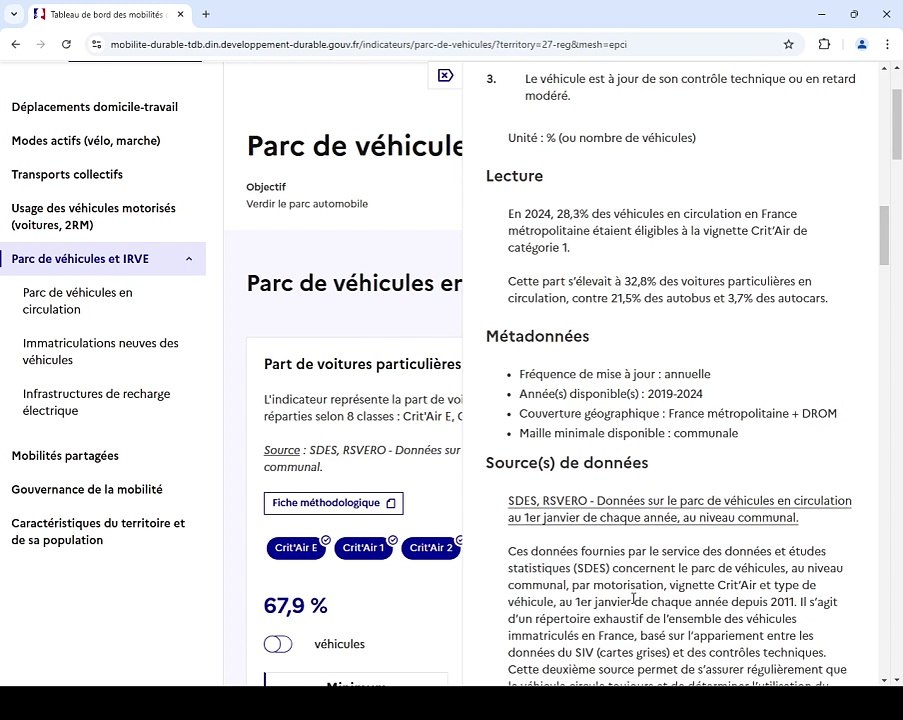Select Mobilités partagées in sidebar
This screenshot has height=720, width=903.
[x=65, y=456]
